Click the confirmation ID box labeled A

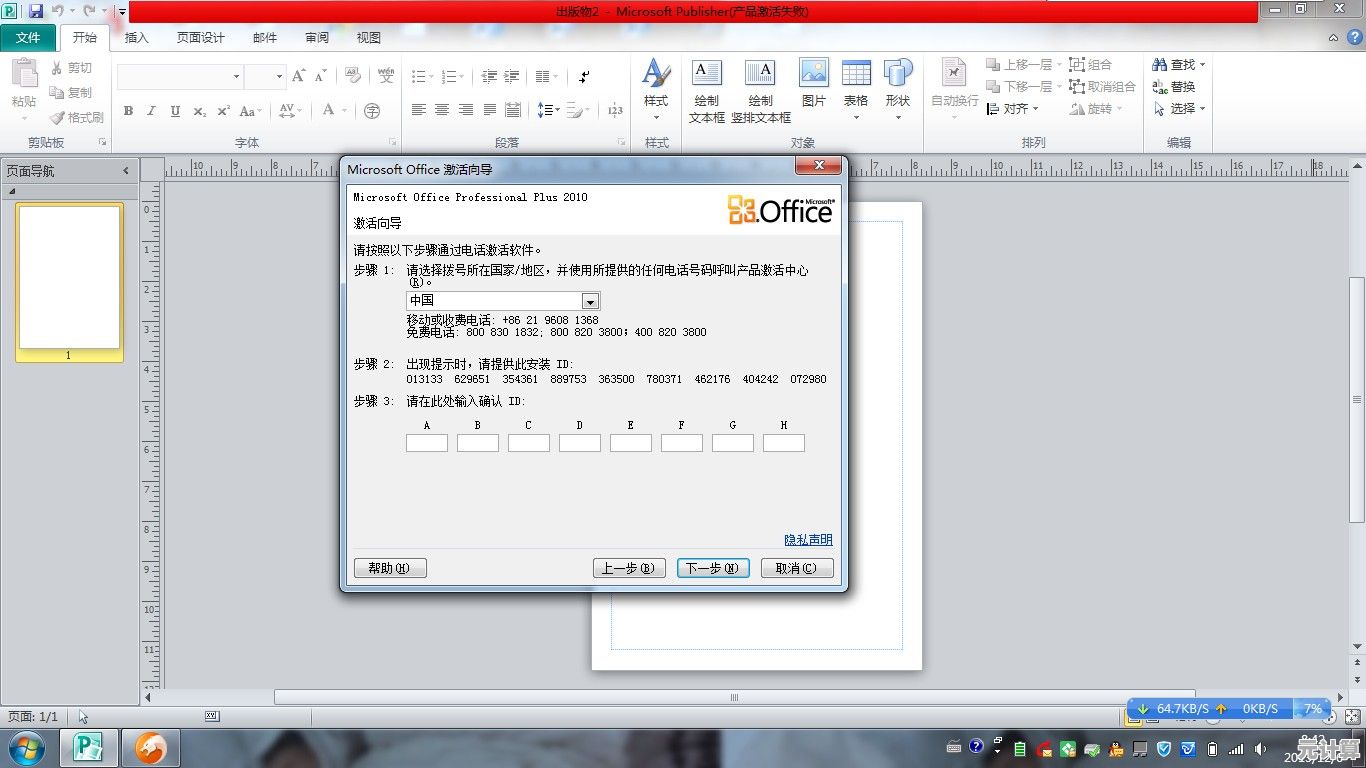(426, 442)
